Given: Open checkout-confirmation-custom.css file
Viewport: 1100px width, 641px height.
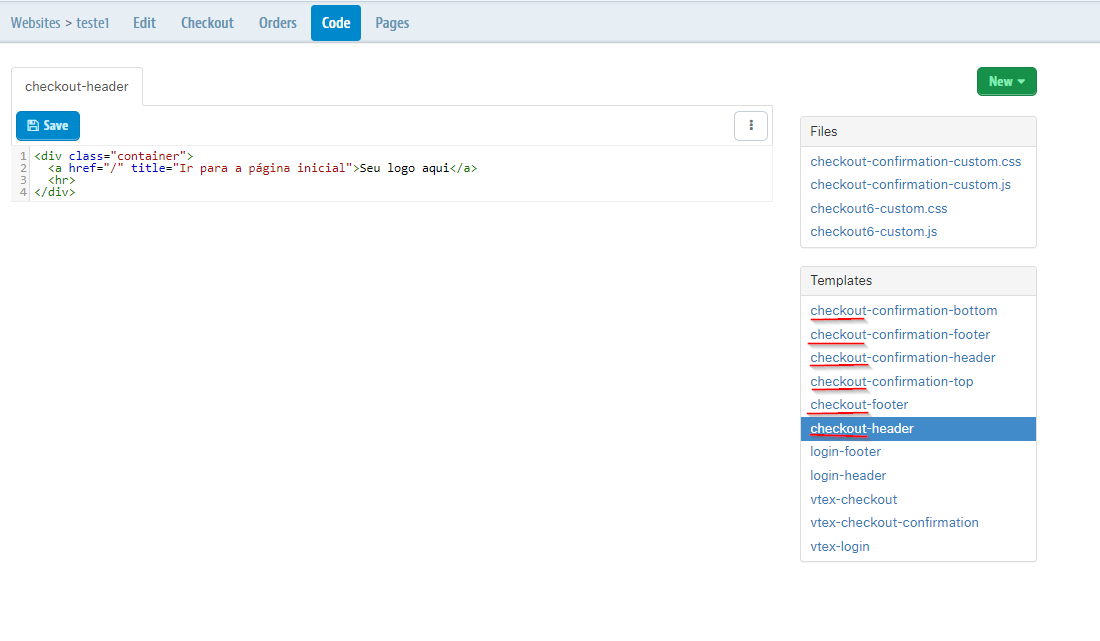Looking at the screenshot, I should pyautogui.click(x=915, y=161).
